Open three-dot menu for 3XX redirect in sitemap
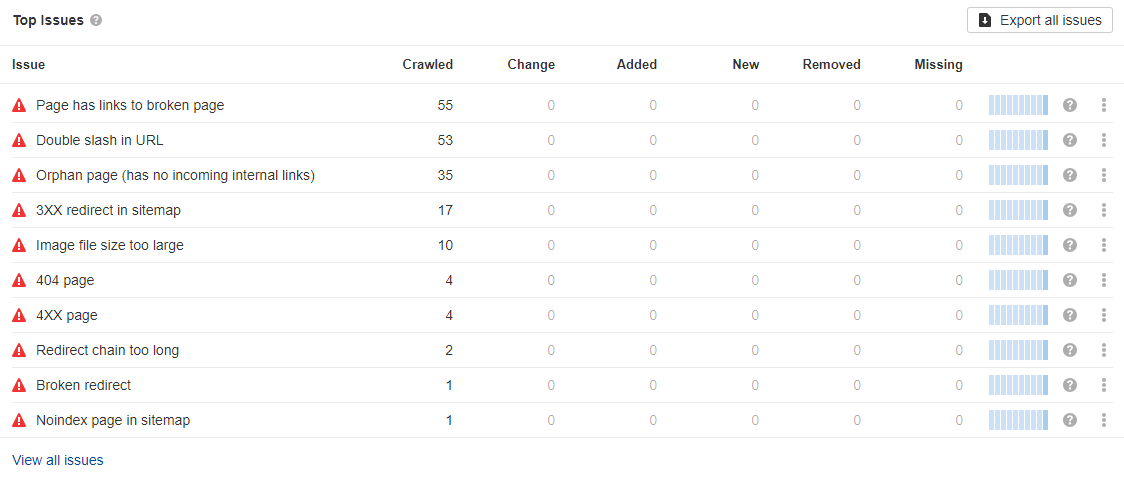The height and width of the screenshot is (483, 1124). click(x=1104, y=210)
